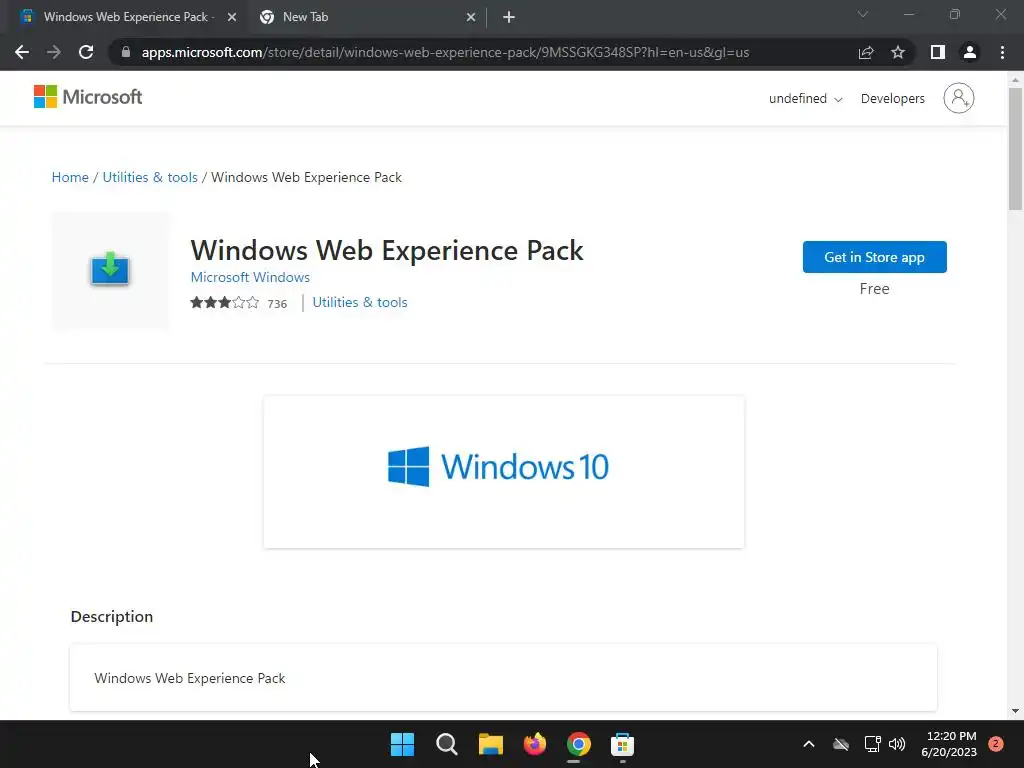Bookmark this page with the star
Viewport: 1024px width, 768px height.
click(898, 52)
